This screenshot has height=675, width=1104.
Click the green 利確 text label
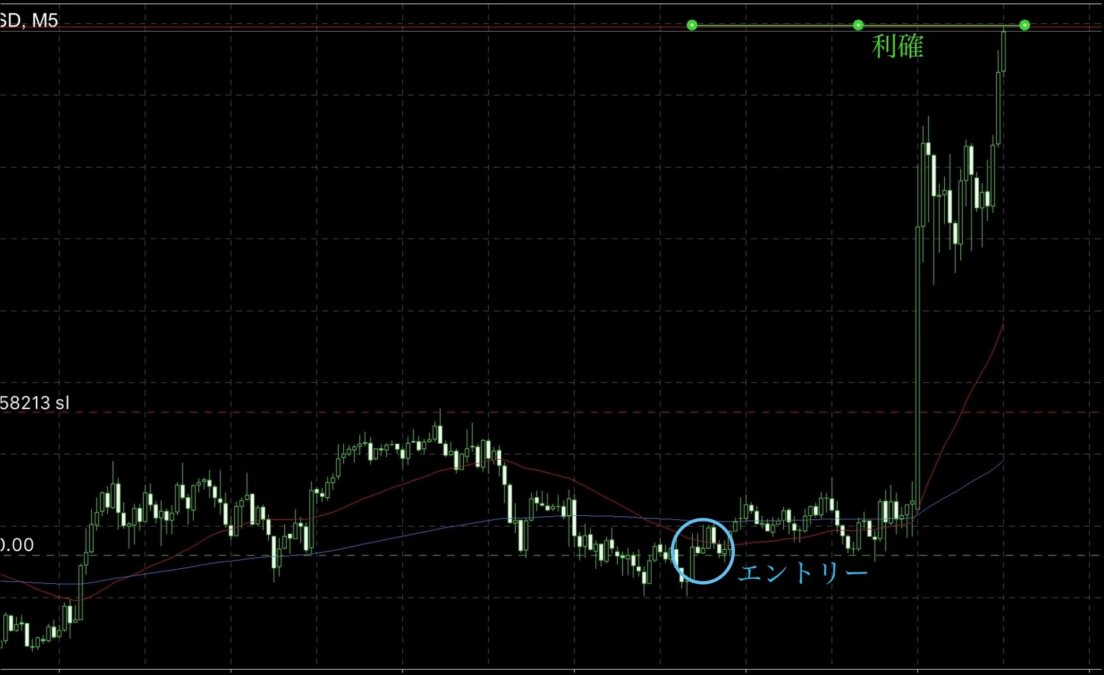pos(897,47)
